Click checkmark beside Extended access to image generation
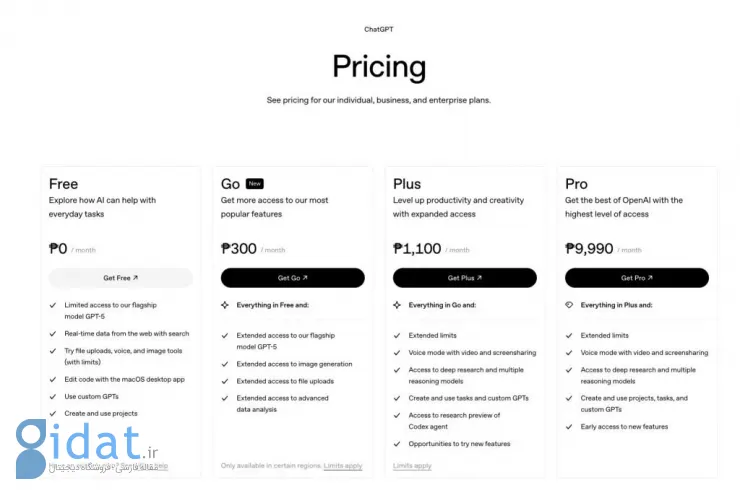Viewport: 740px width, 490px height. point(225,365)
